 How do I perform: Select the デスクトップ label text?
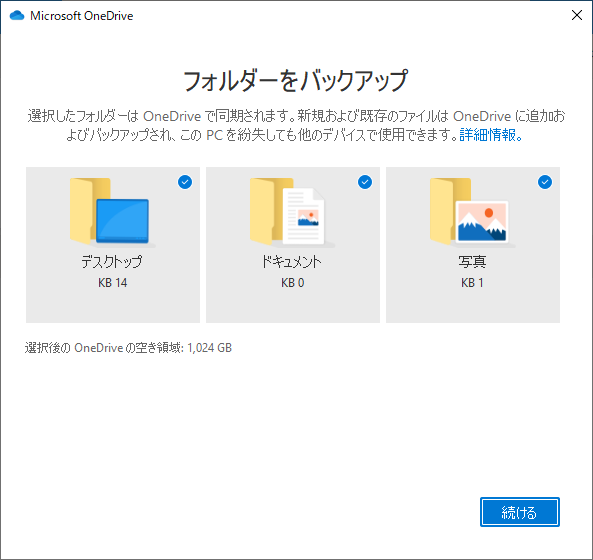[x=112, y=261]
